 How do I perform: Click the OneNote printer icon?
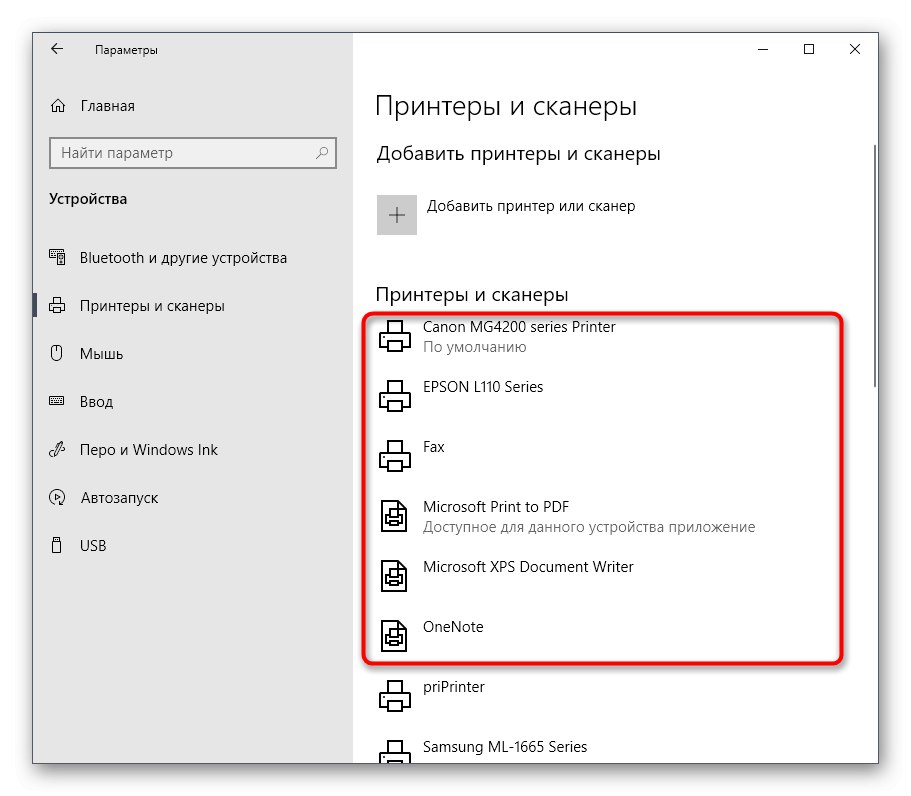394,636
